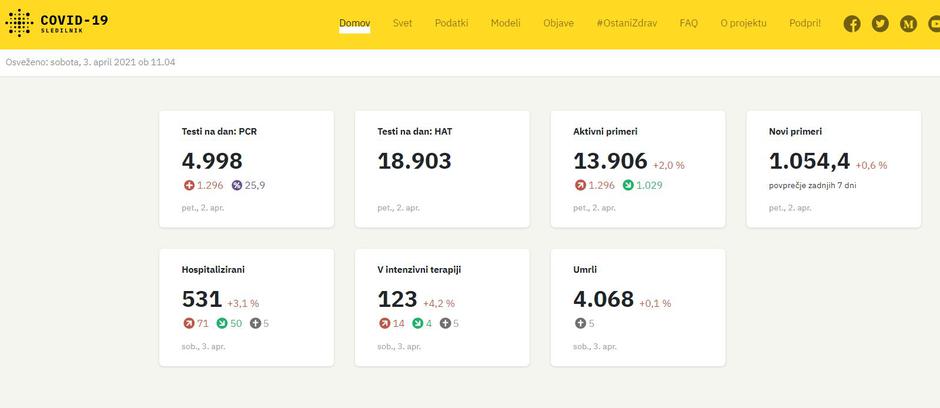
Task: Click red up-arrow icon in Hospitalizirani card
Action: [x=189, y=323]
